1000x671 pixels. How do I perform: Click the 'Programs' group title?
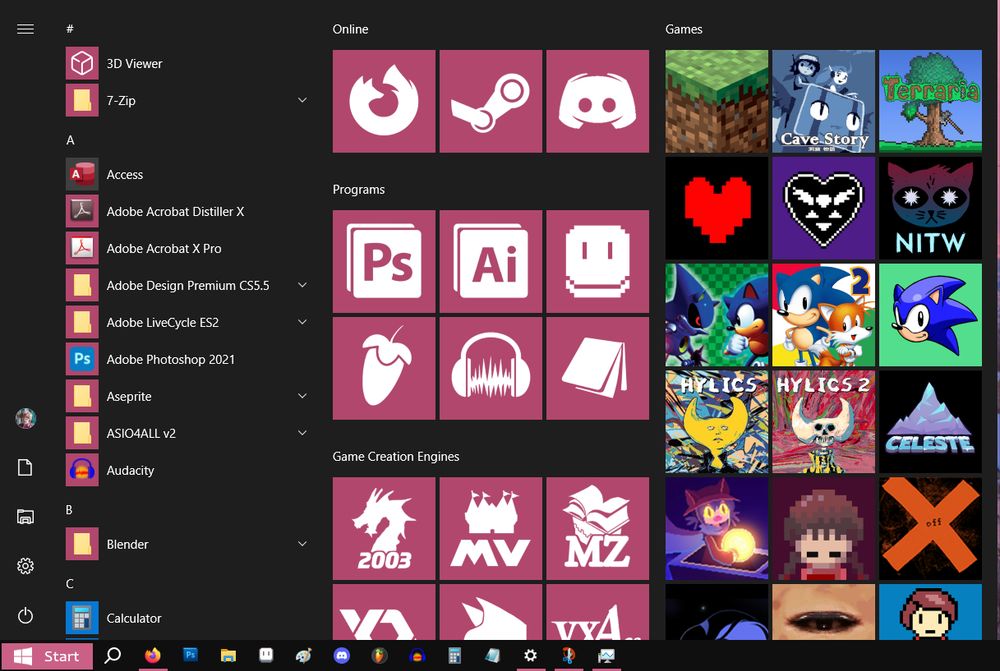(358, 189)
